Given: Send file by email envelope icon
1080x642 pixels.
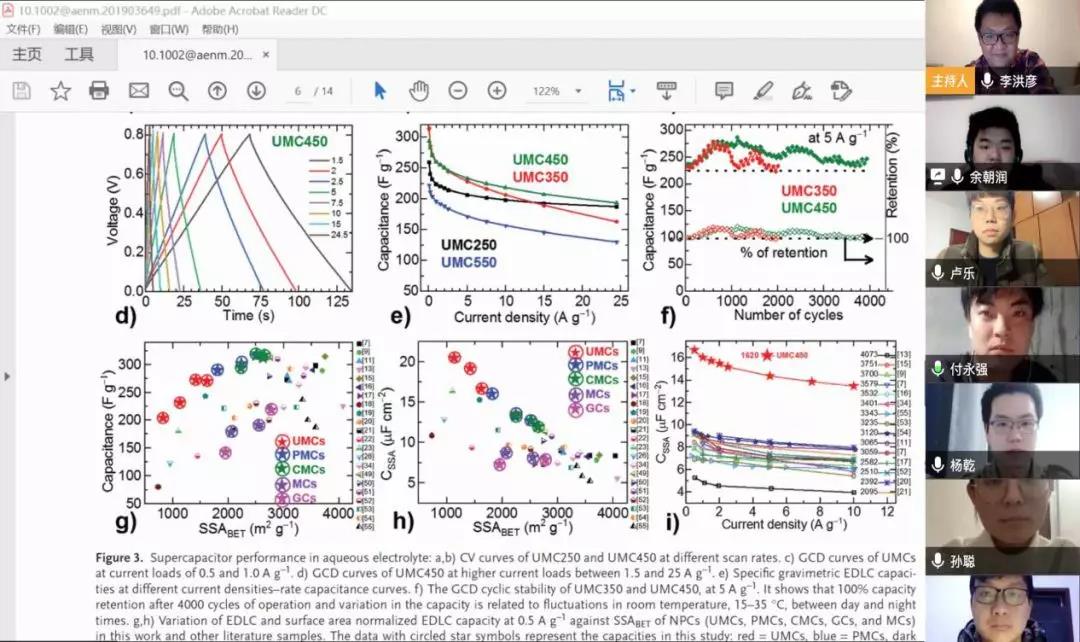Looking at the screenshot, I should coord(138,91).
